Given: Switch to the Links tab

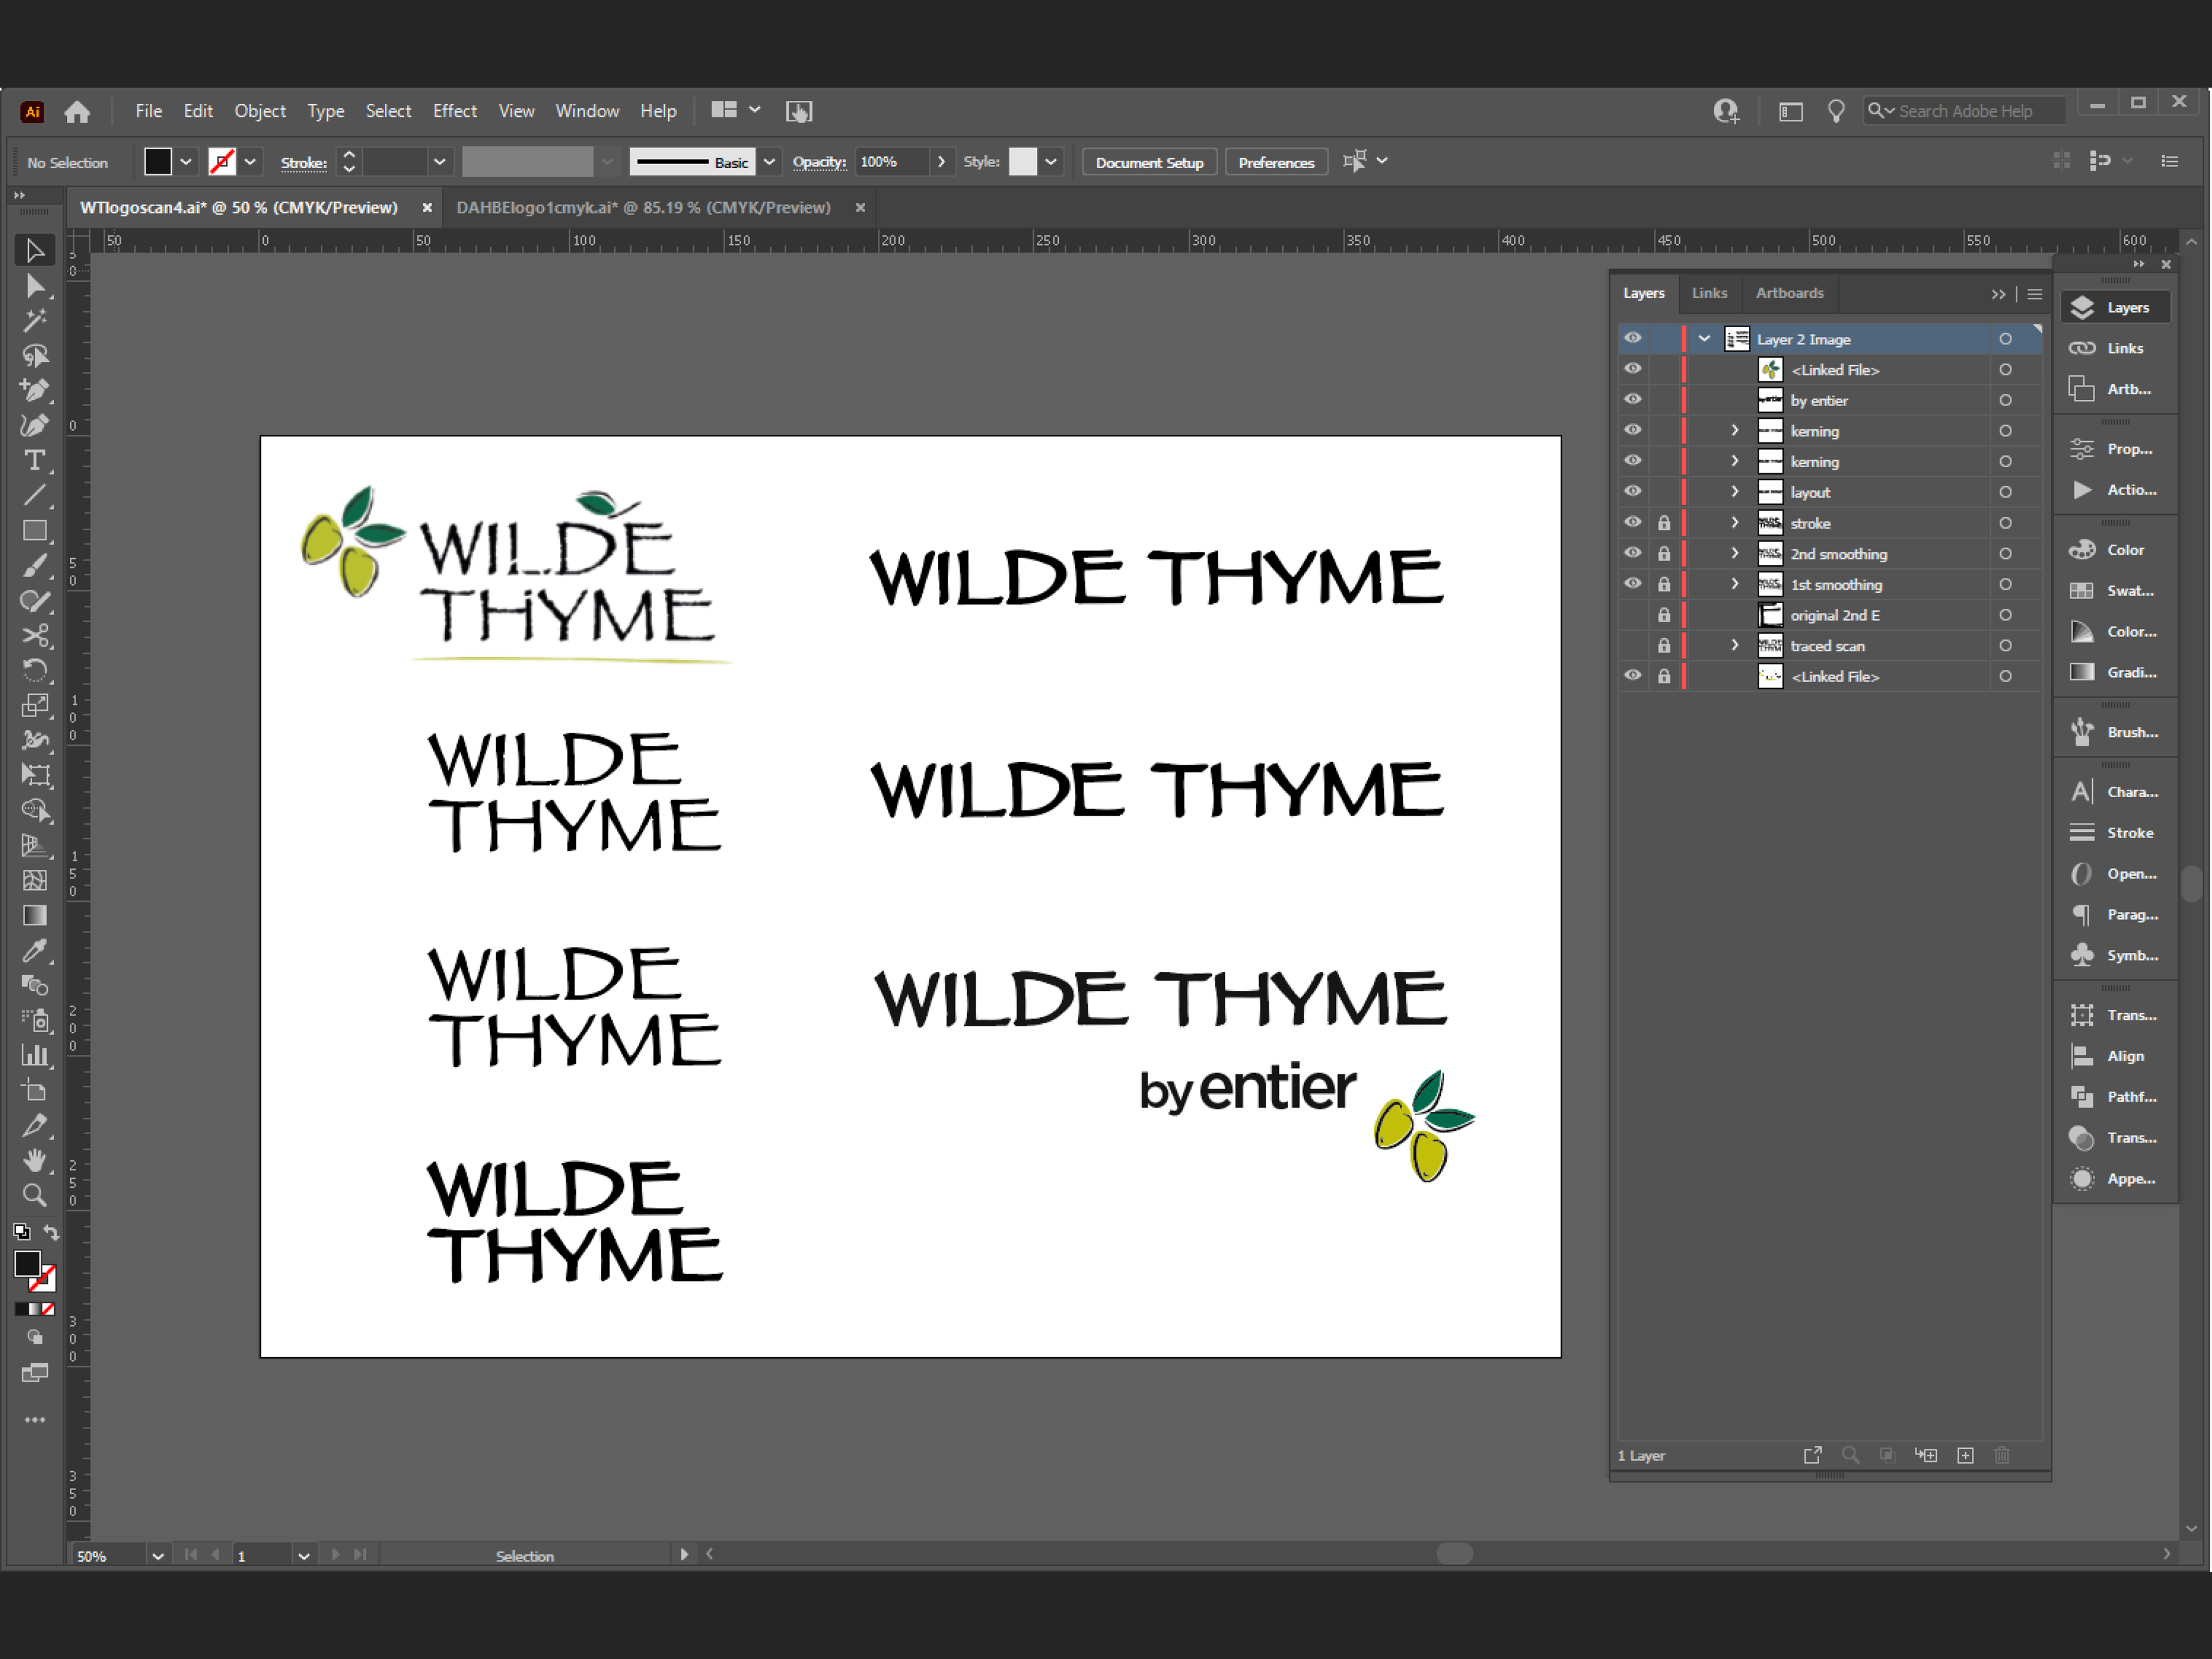Looking at the screenshot, I should click(1709, 293).
